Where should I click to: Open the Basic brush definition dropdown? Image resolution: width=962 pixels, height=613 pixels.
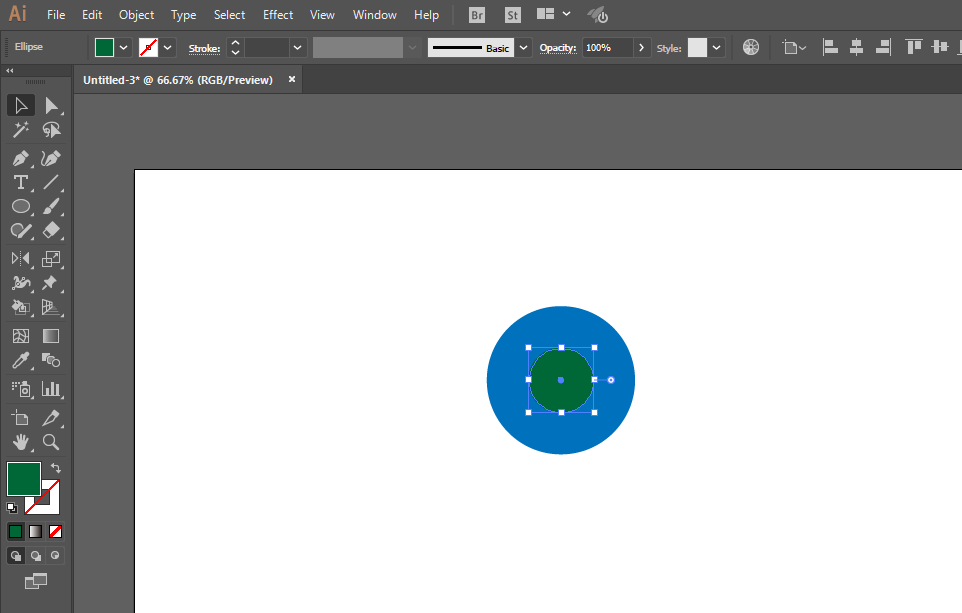point(523,48)
